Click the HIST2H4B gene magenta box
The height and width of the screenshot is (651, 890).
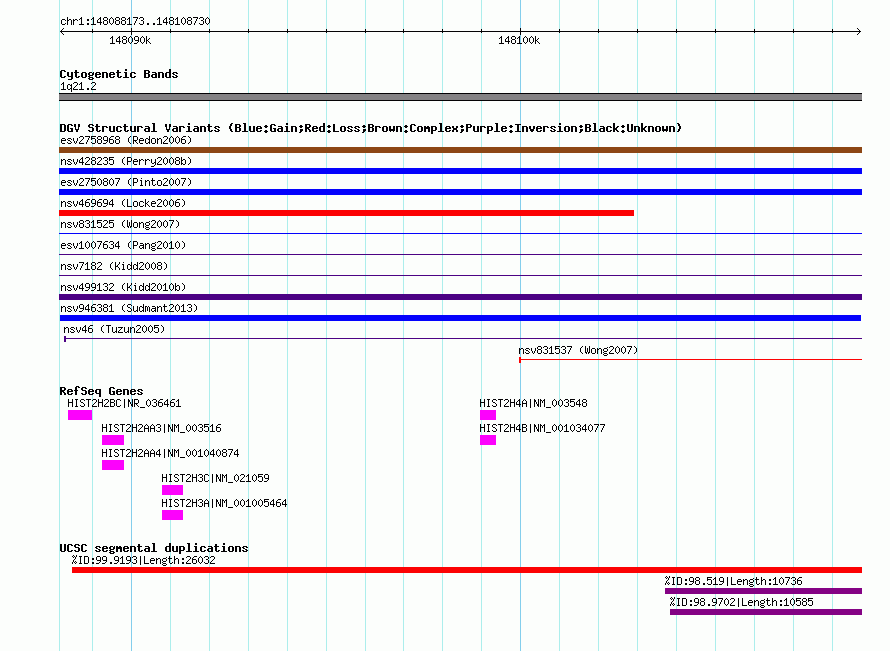(488, 440)
